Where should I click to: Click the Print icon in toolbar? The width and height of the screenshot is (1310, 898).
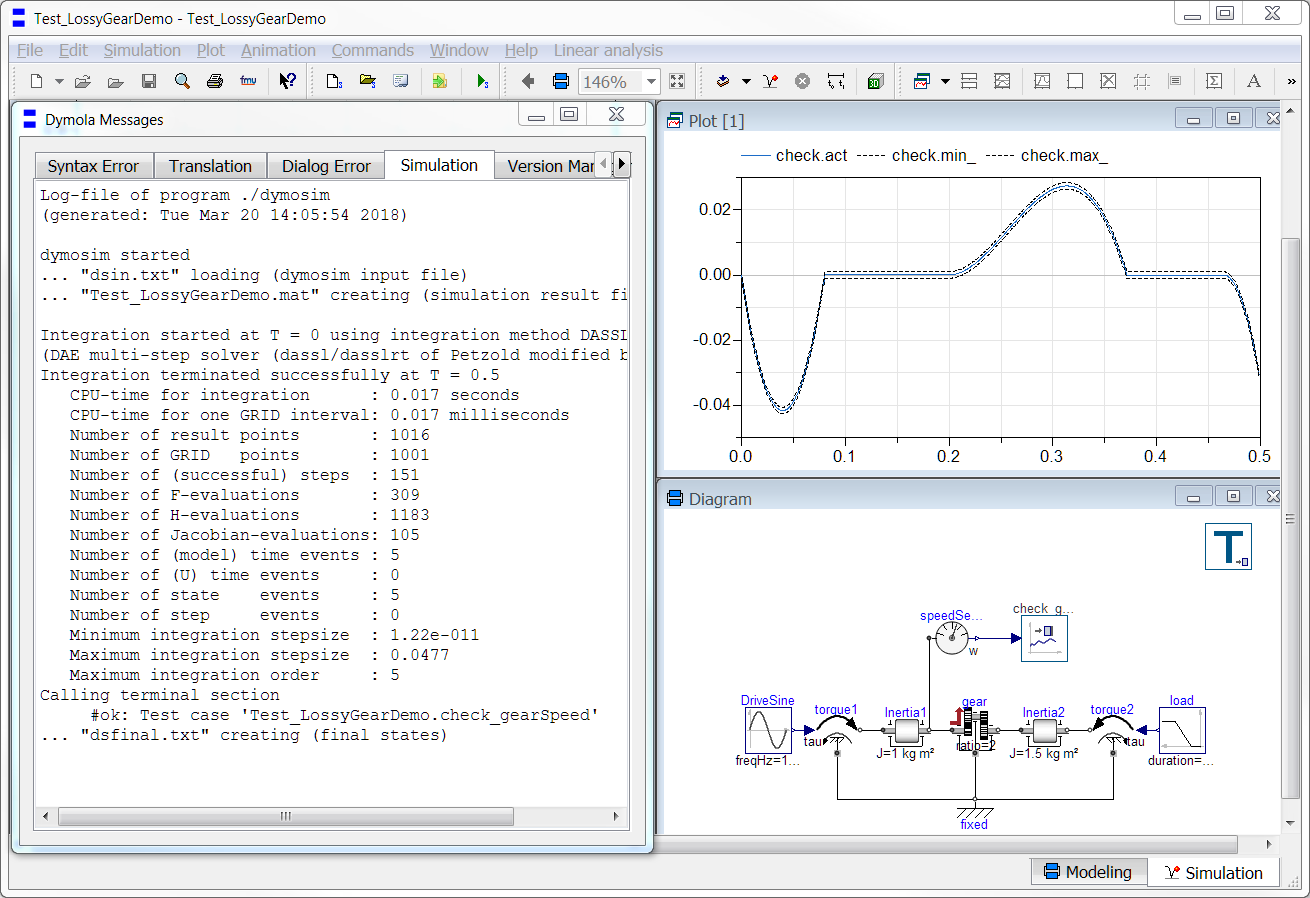coord(214,82)
